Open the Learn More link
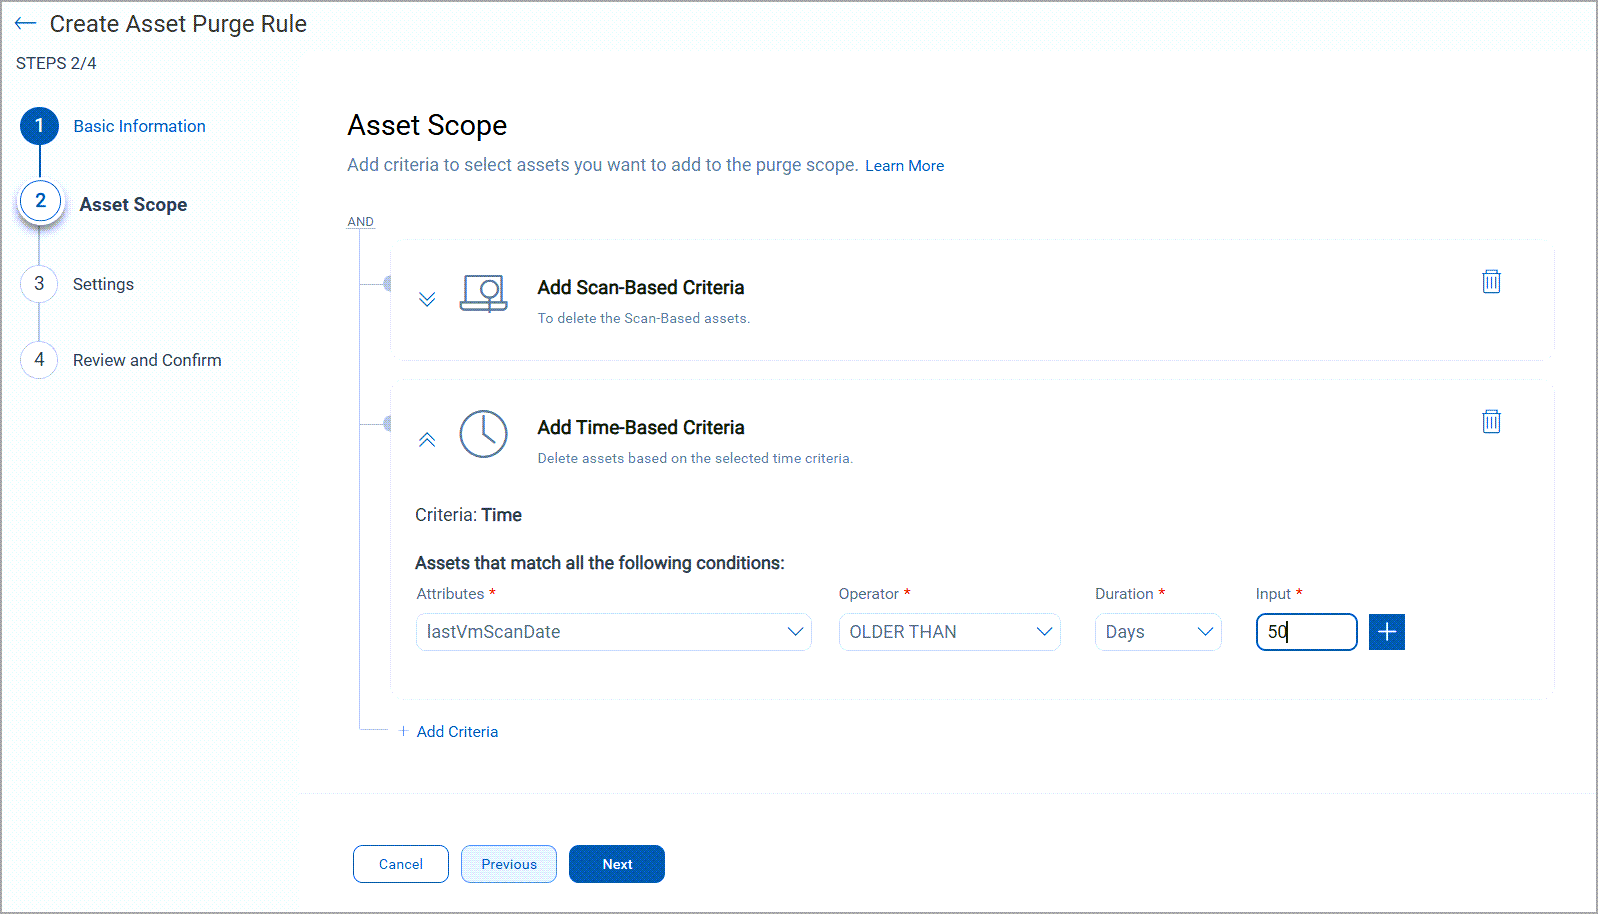Image resolution: width=1598 pixels, height=914 pixels. pos(904,166)
